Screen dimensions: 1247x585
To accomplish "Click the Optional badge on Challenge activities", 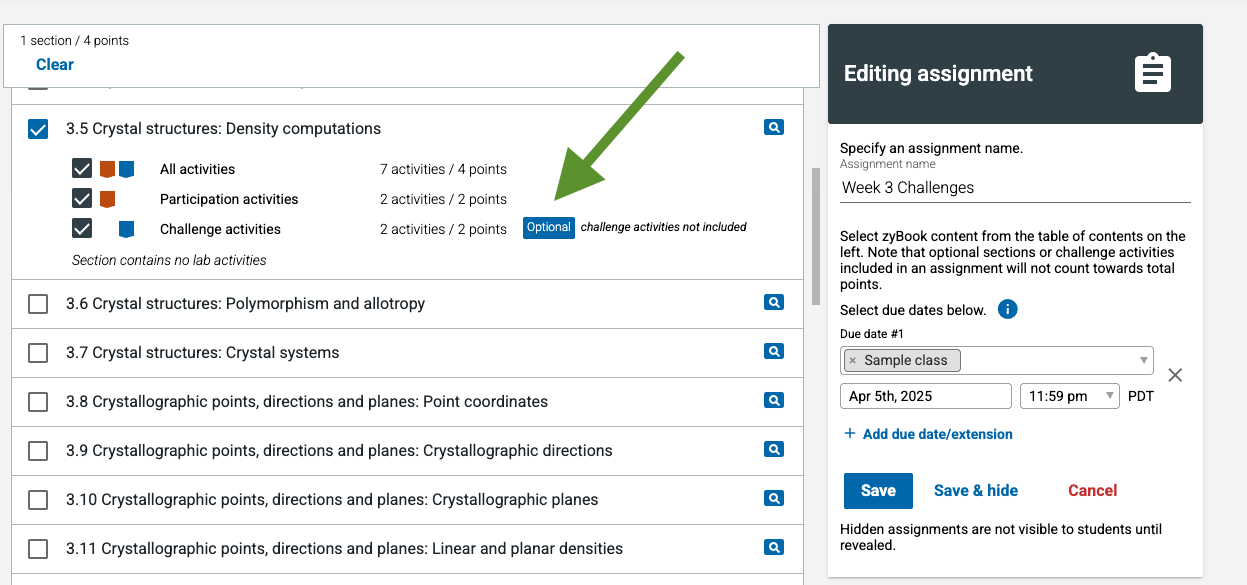I will tap(549, 228).
